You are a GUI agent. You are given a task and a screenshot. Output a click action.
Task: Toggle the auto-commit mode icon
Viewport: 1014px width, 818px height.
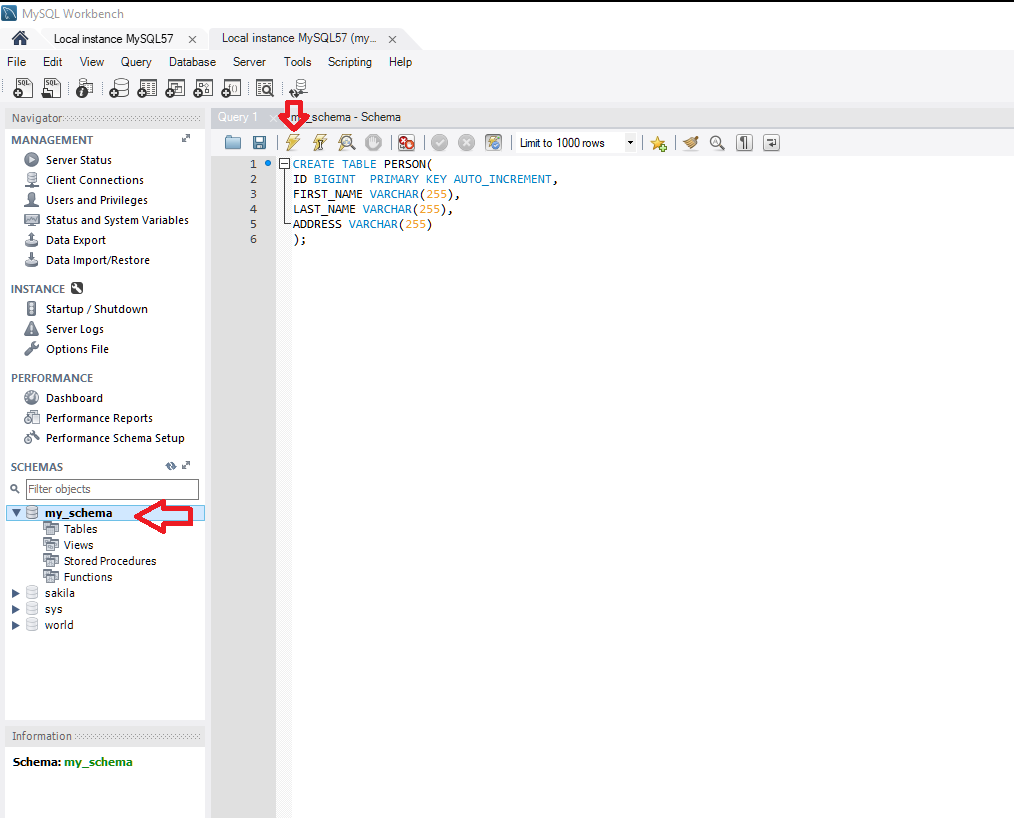(493, 143)
